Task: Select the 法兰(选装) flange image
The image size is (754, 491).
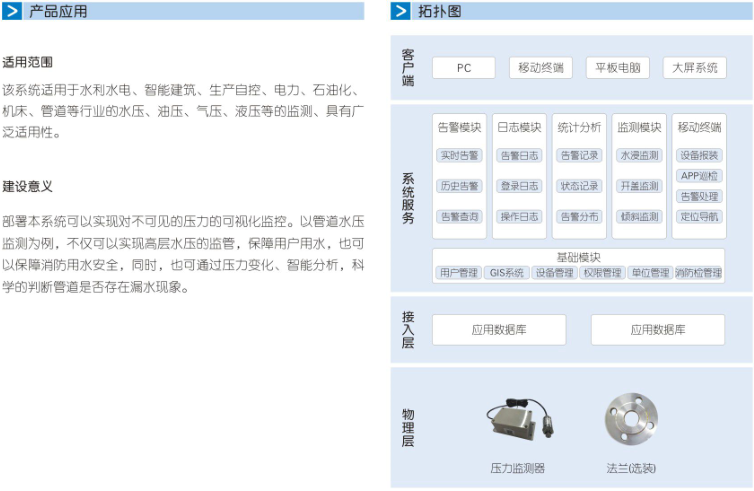Action: point(631,420)
